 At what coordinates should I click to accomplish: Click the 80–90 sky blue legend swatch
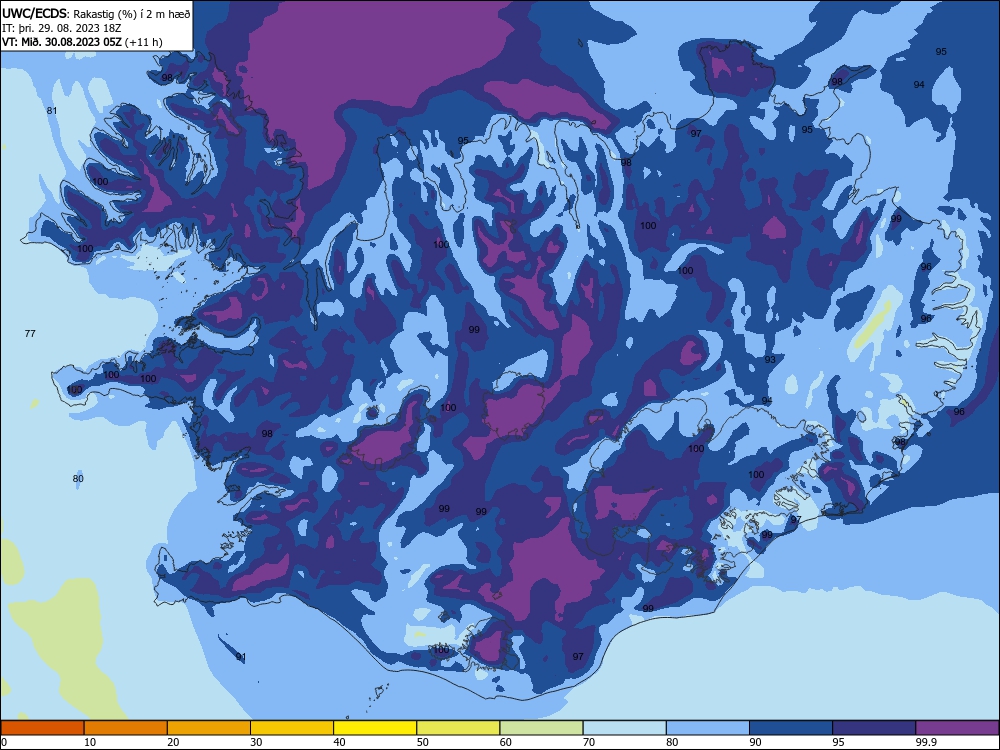point(708,728)
